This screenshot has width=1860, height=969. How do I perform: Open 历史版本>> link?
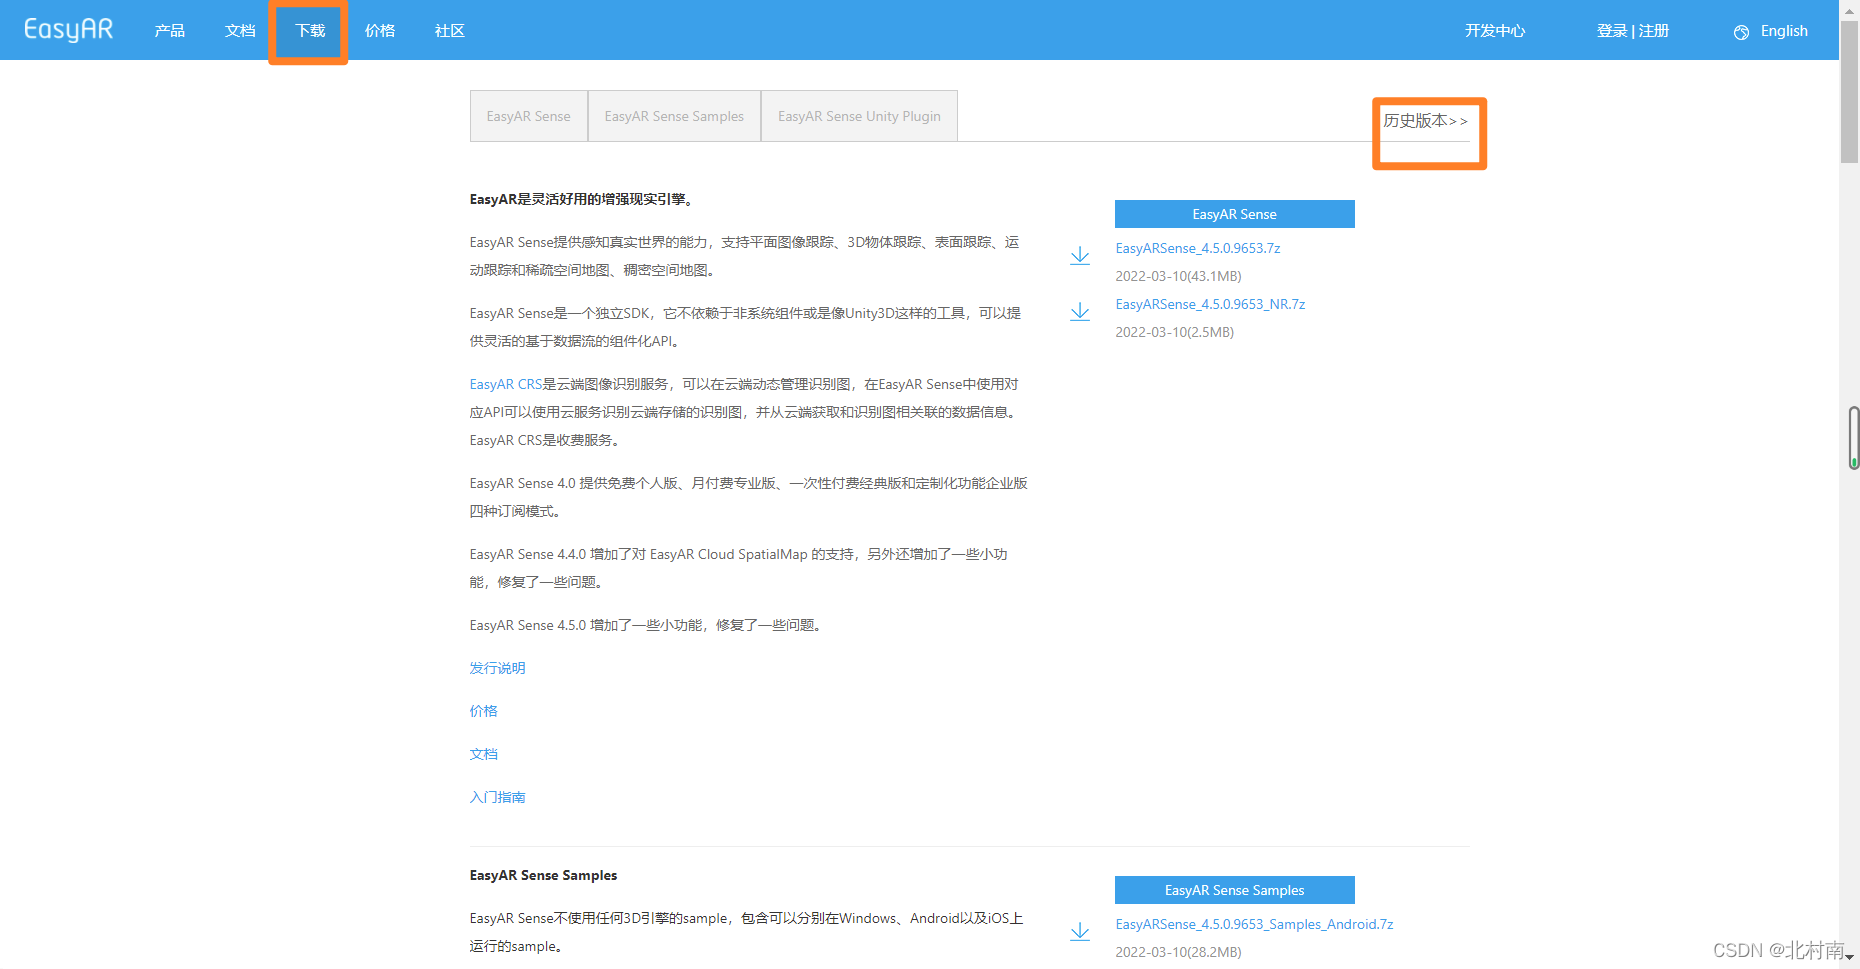[x=1426, y=121]
